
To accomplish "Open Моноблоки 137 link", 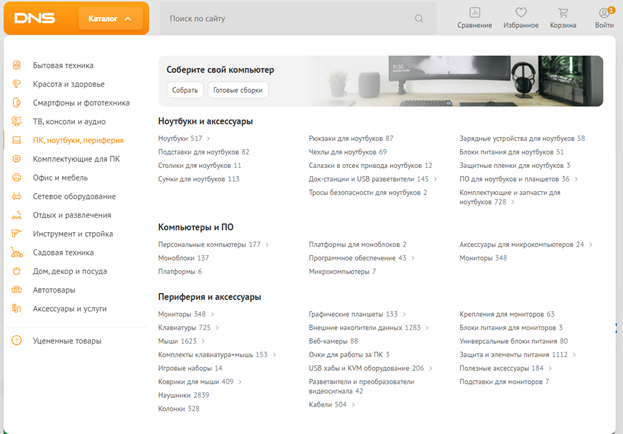I will (184, 258).
